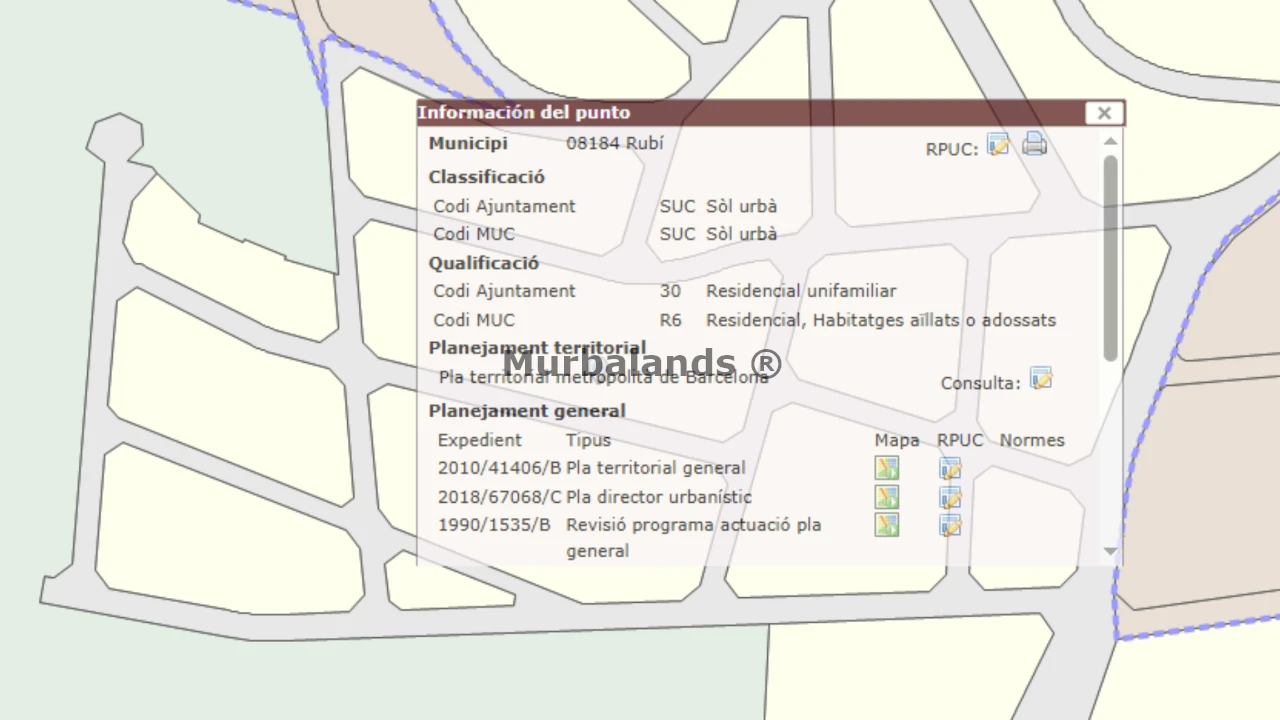
Task: Open RPUC icon for expedient 2010/41406/B
Action: click(x=950, y=468)
